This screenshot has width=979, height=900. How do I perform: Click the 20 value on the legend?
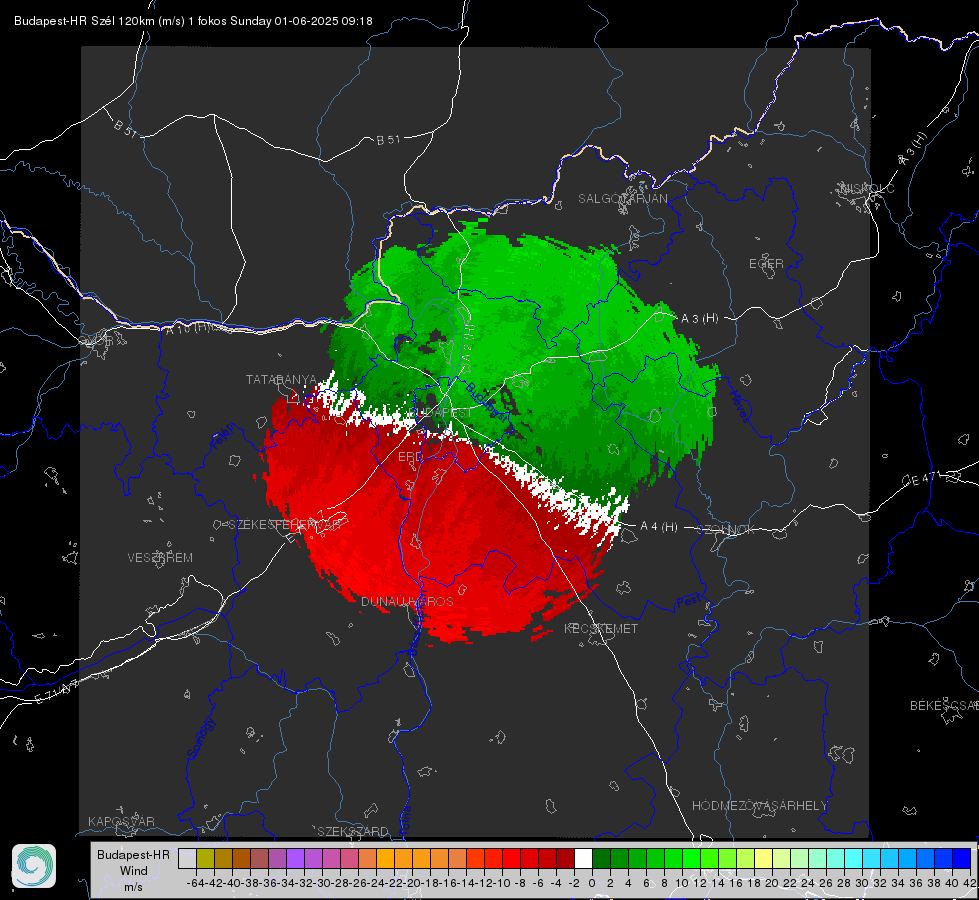(772, 883)
